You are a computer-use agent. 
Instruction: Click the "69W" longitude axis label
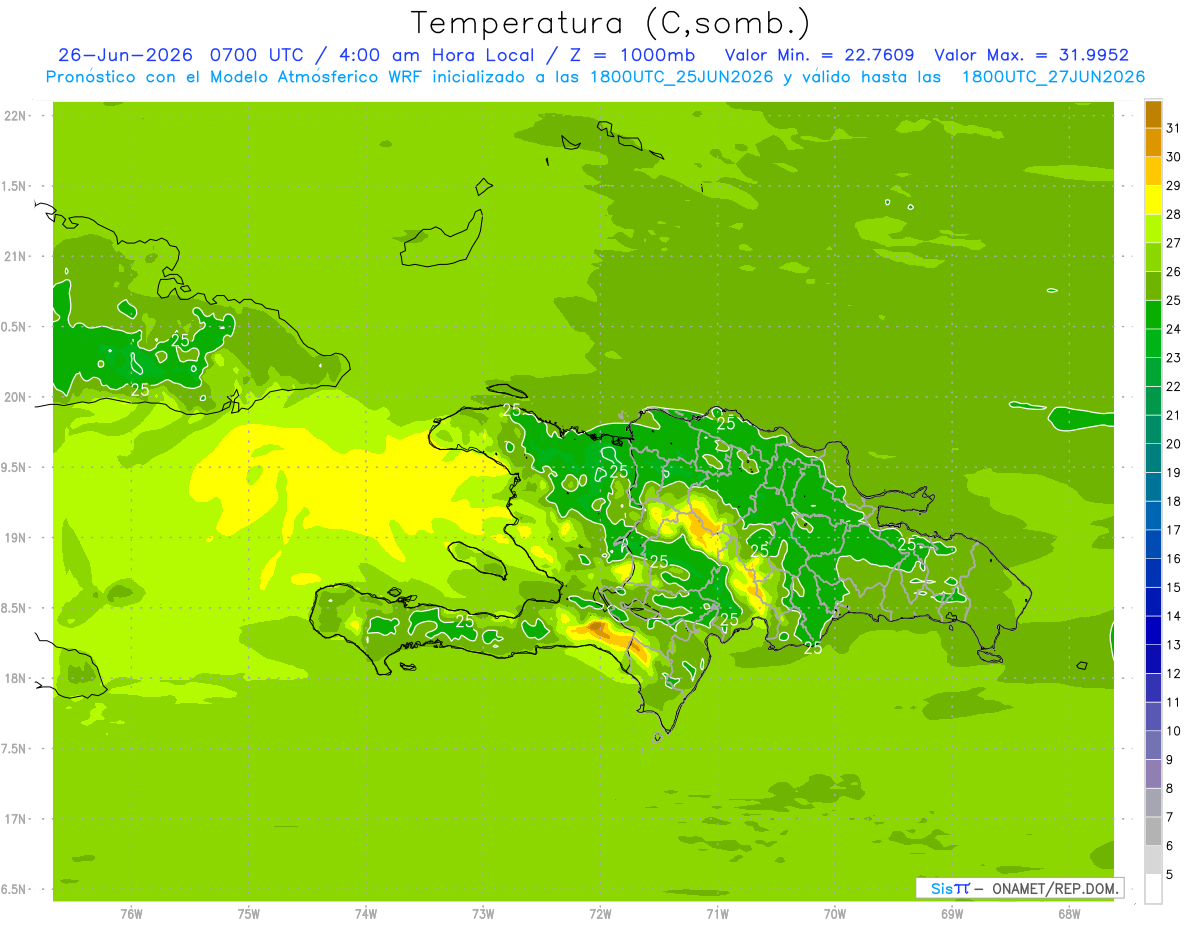(x=951, y=914)
